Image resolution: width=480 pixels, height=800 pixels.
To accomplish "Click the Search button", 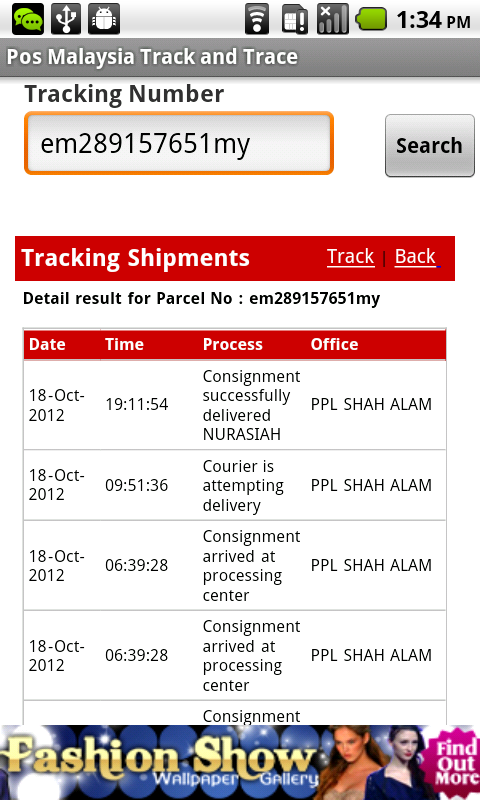I will 430,145.
